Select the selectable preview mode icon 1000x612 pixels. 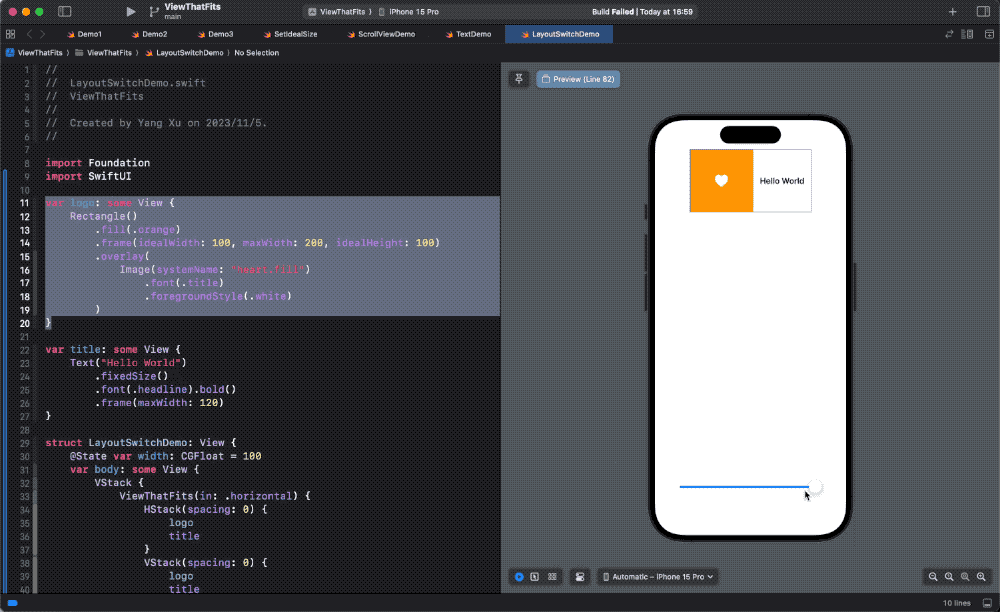(534, 577)
